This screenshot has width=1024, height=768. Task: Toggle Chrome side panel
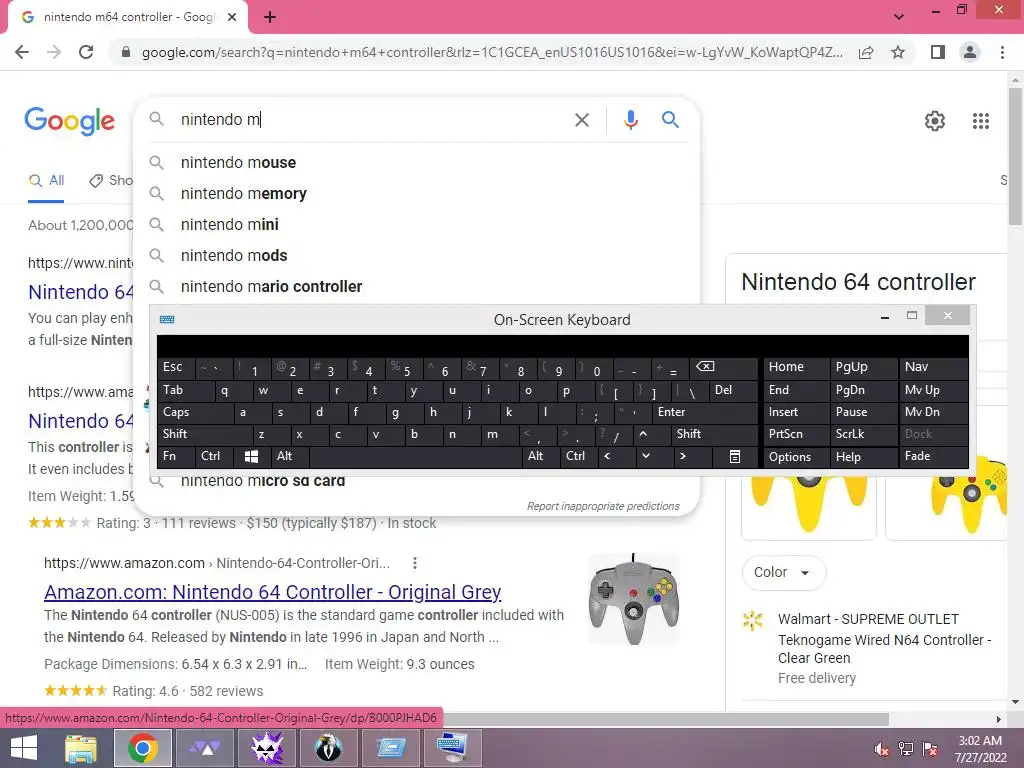(x=938, y=52)
